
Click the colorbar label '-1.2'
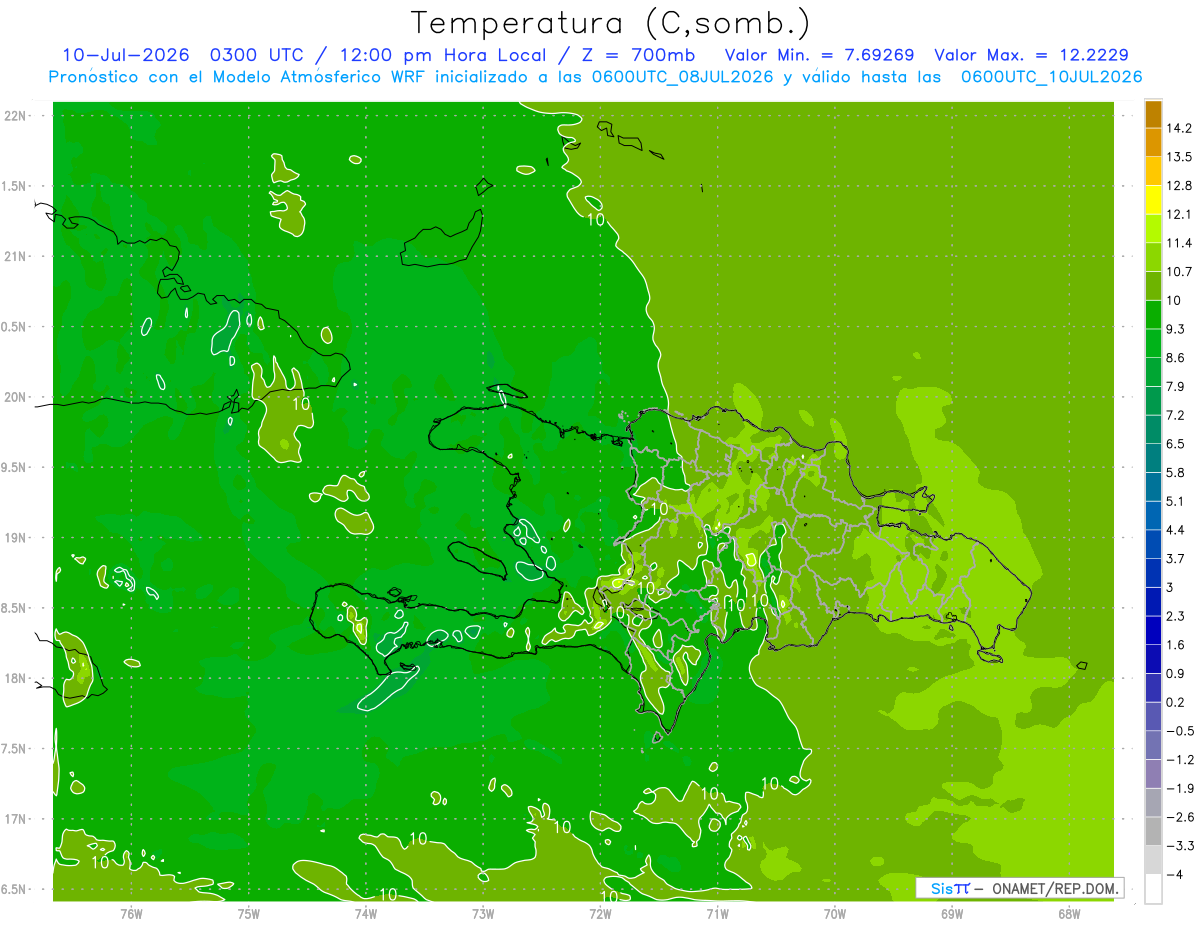pyautogui.click(x=1180, y=760)
